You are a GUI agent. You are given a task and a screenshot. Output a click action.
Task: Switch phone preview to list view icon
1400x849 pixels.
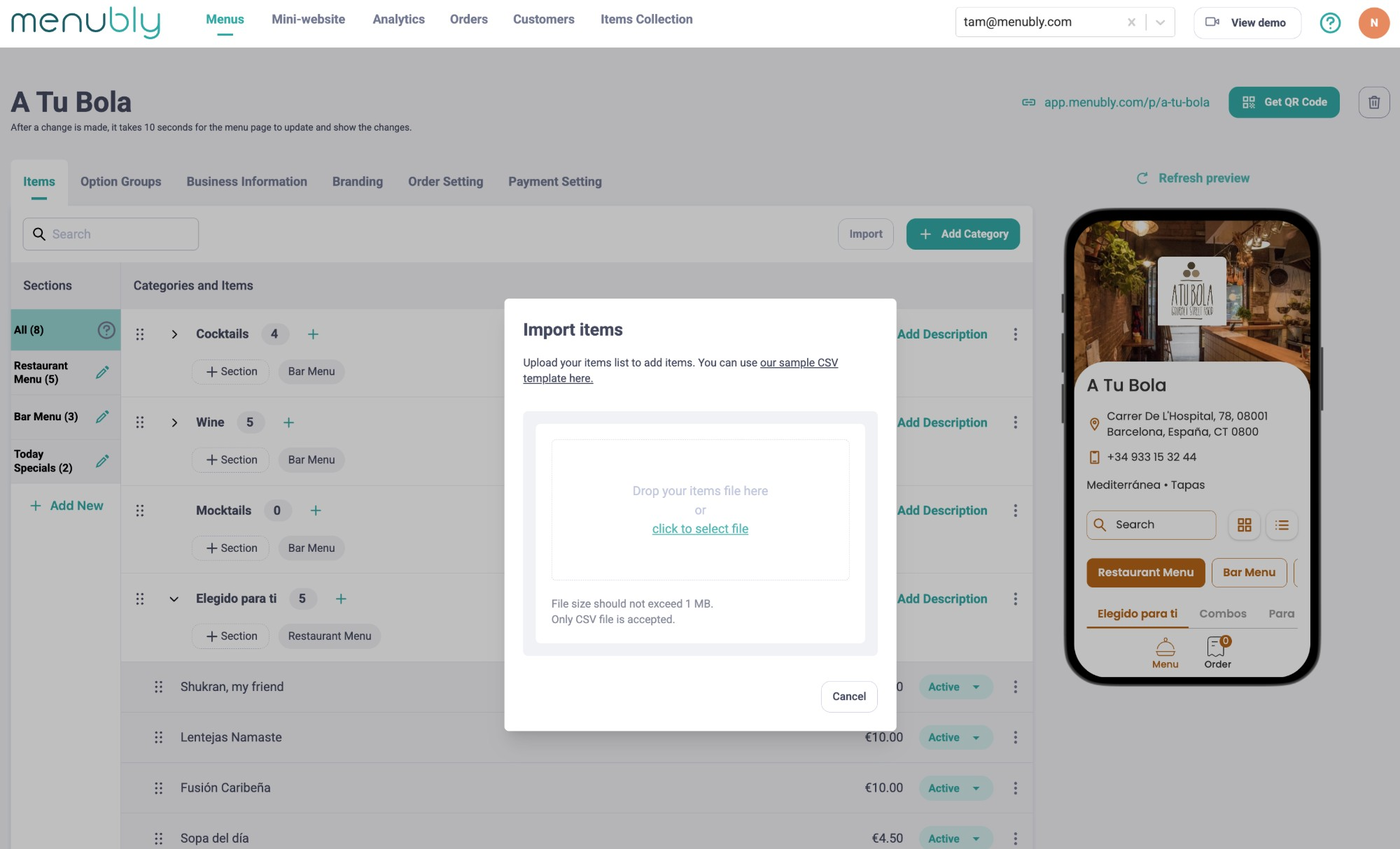pos(1282,525)
